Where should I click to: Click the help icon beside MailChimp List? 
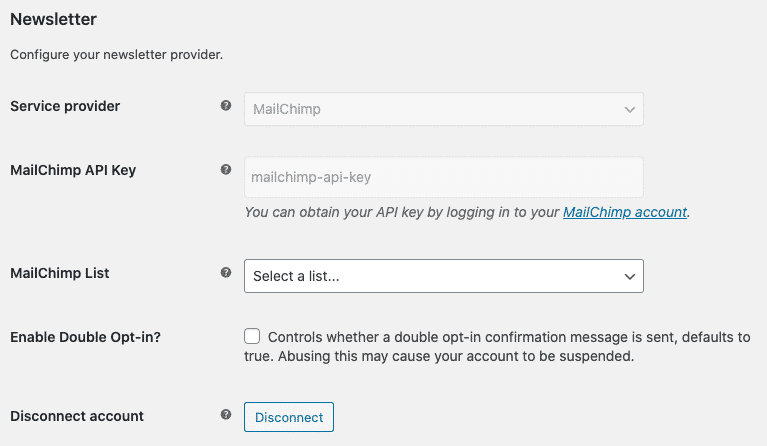point(226,272)
